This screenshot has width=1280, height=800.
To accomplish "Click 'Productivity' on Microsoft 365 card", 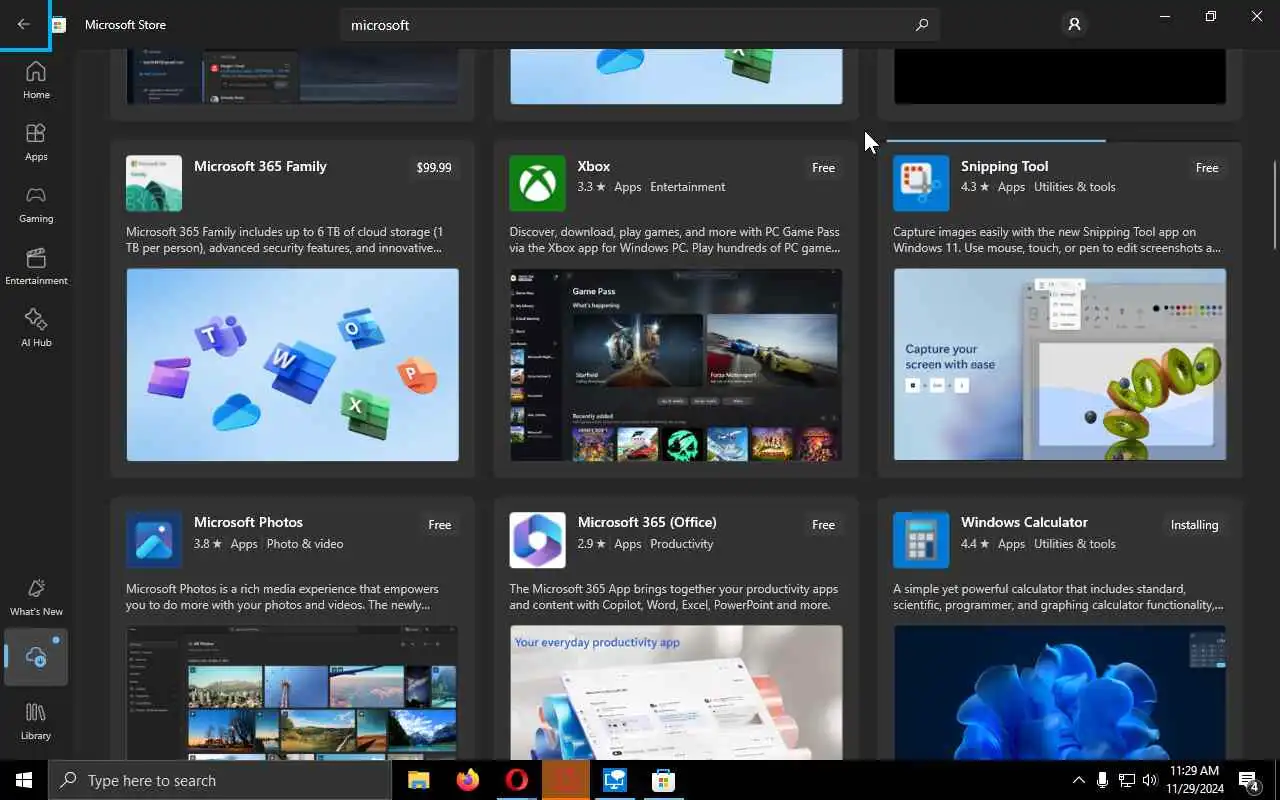I will 682,544.
